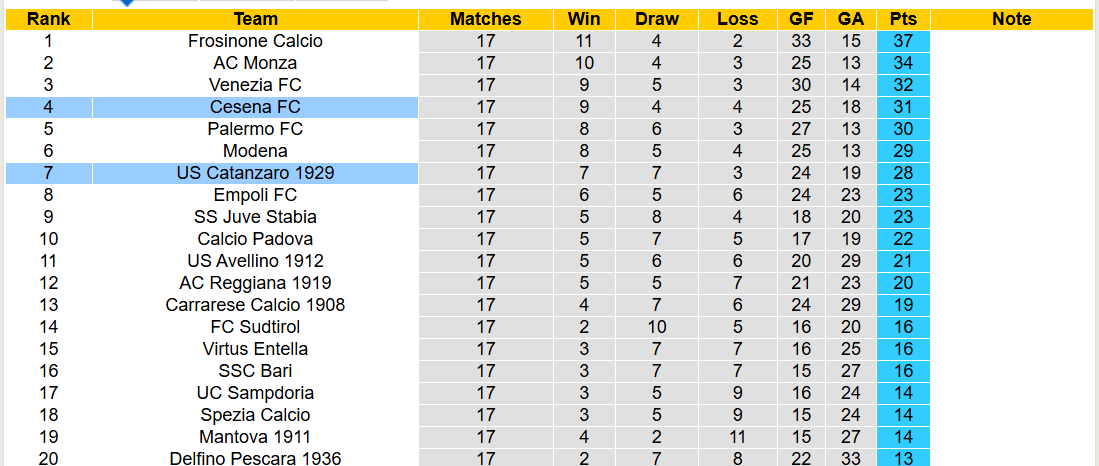This screenshot has height=466, width=1099.
Task: Click the Rank column header
Action: pyautogui.click(x=48, y=19)
